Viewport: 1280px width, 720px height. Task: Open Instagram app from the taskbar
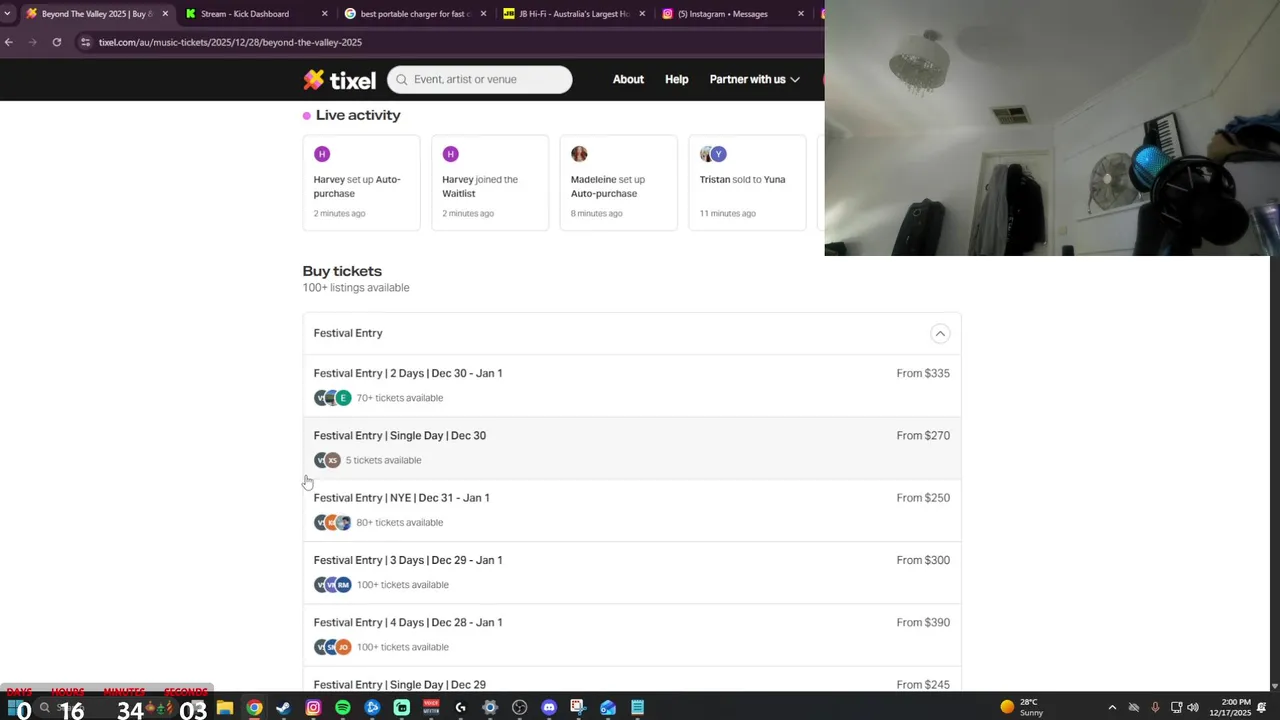click(313, 707)
